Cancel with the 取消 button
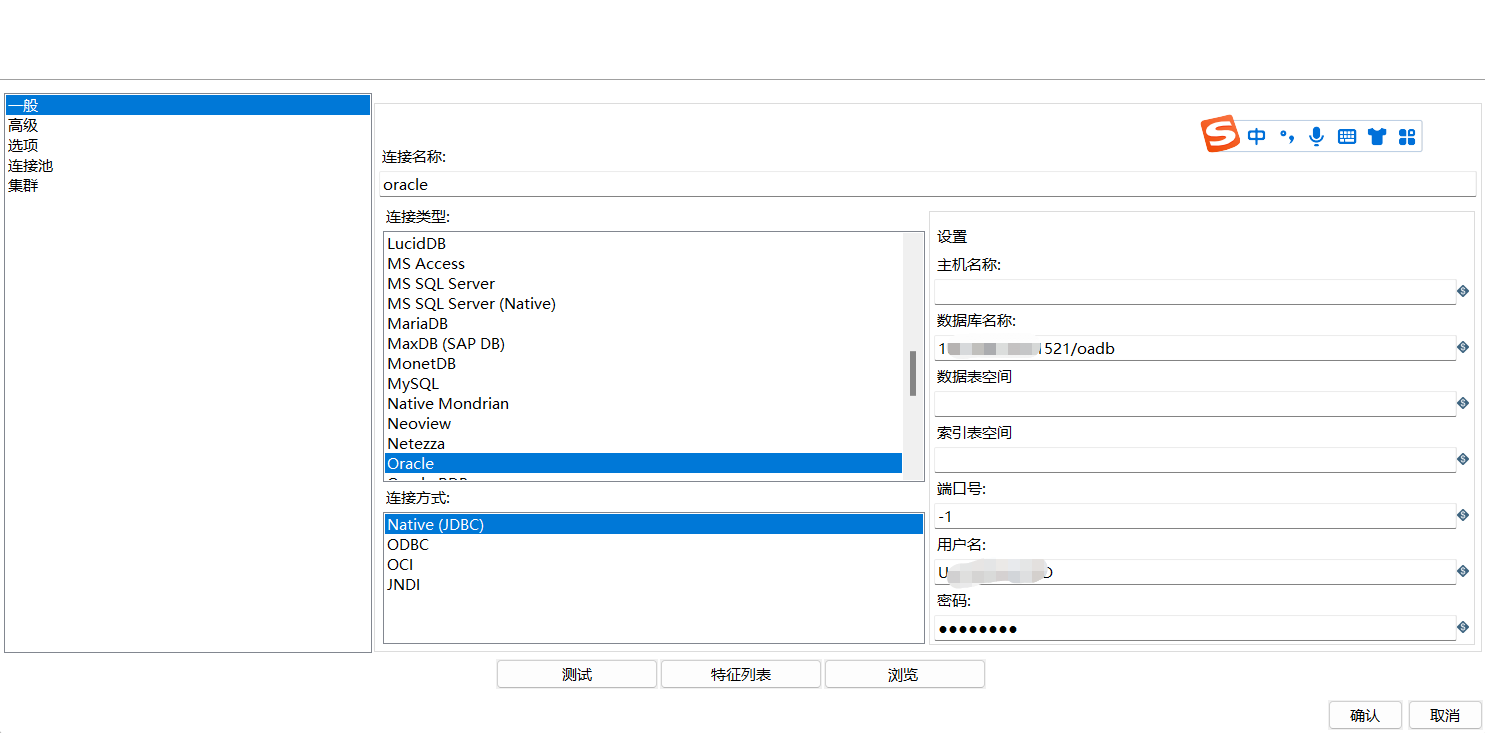Screen dimensions: 1485x733 pyautogui.click(x=1445, y=715)
